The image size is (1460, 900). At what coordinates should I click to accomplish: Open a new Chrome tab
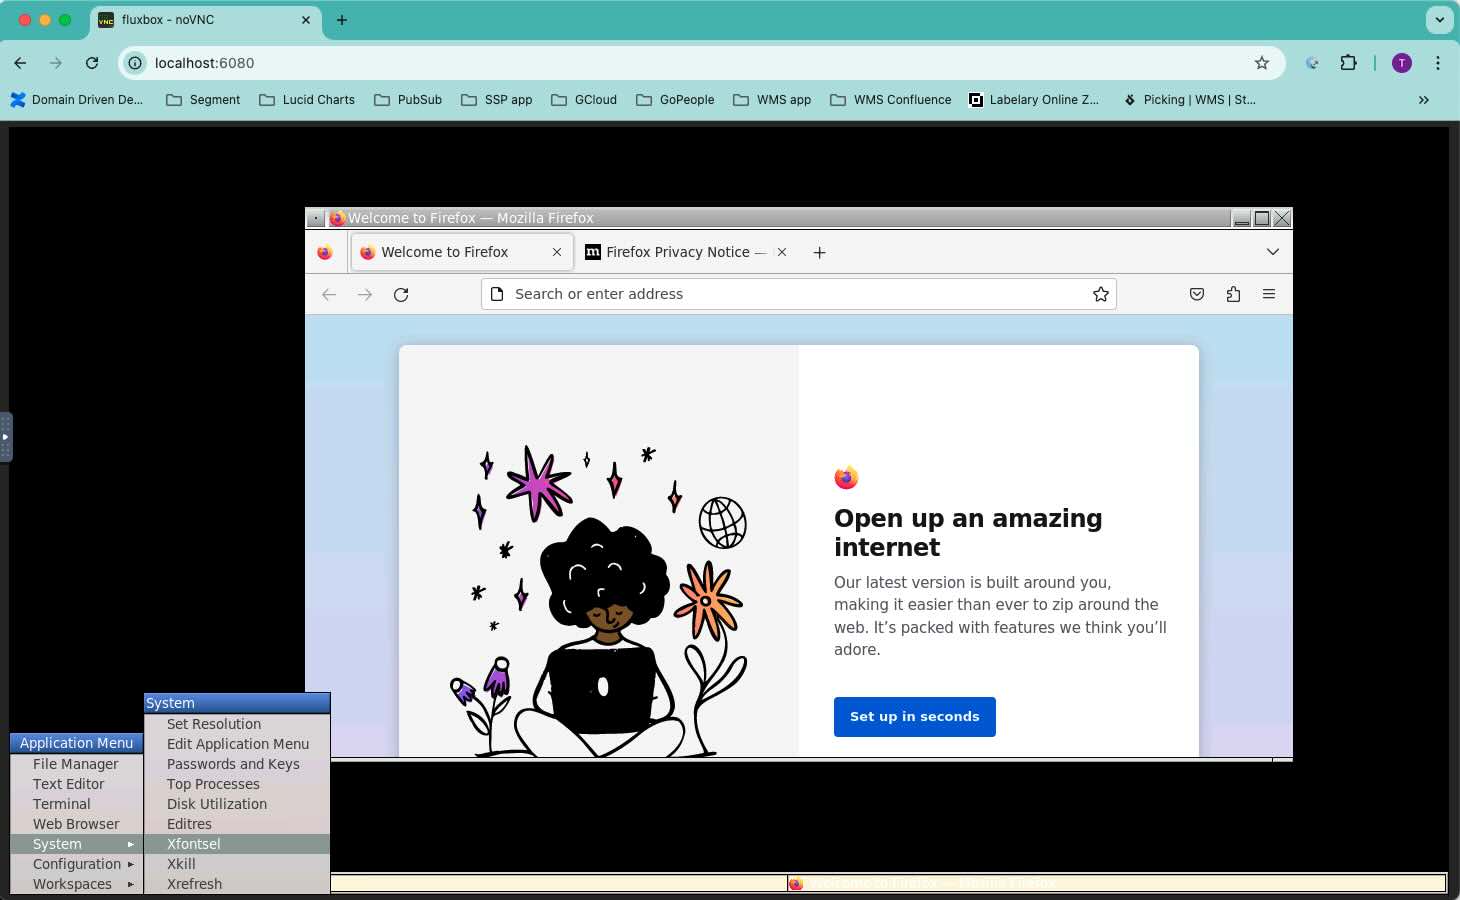pyautogui.click(x=342, y=20)
